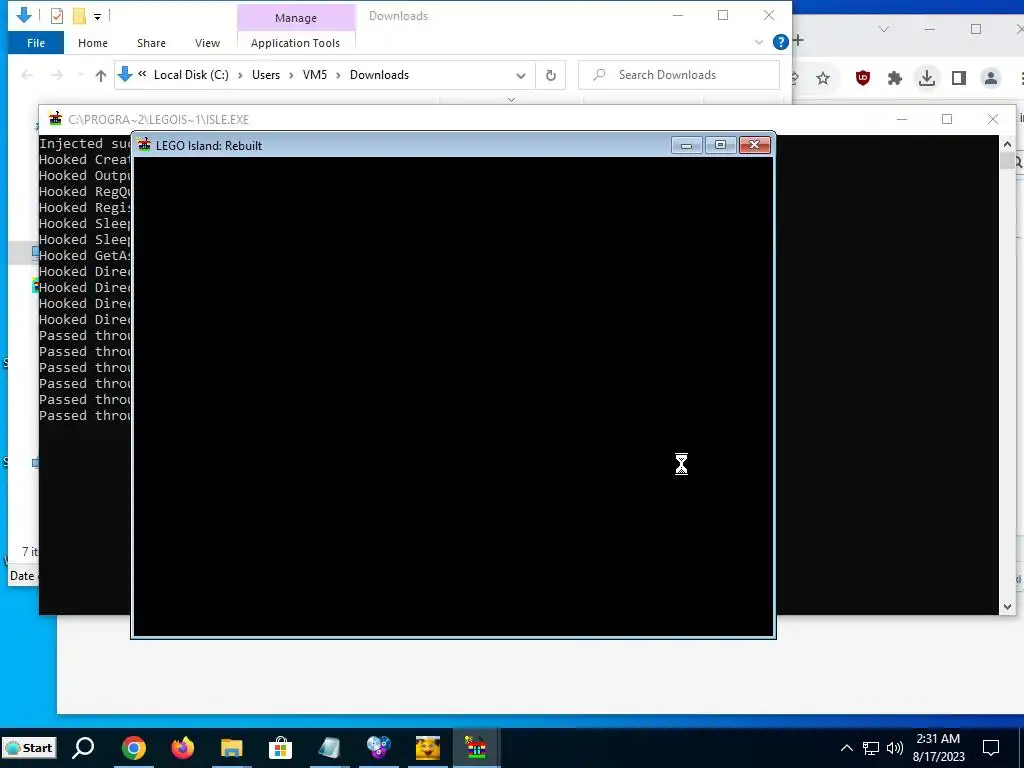Click the Explorer back arrow

[27, 75]
